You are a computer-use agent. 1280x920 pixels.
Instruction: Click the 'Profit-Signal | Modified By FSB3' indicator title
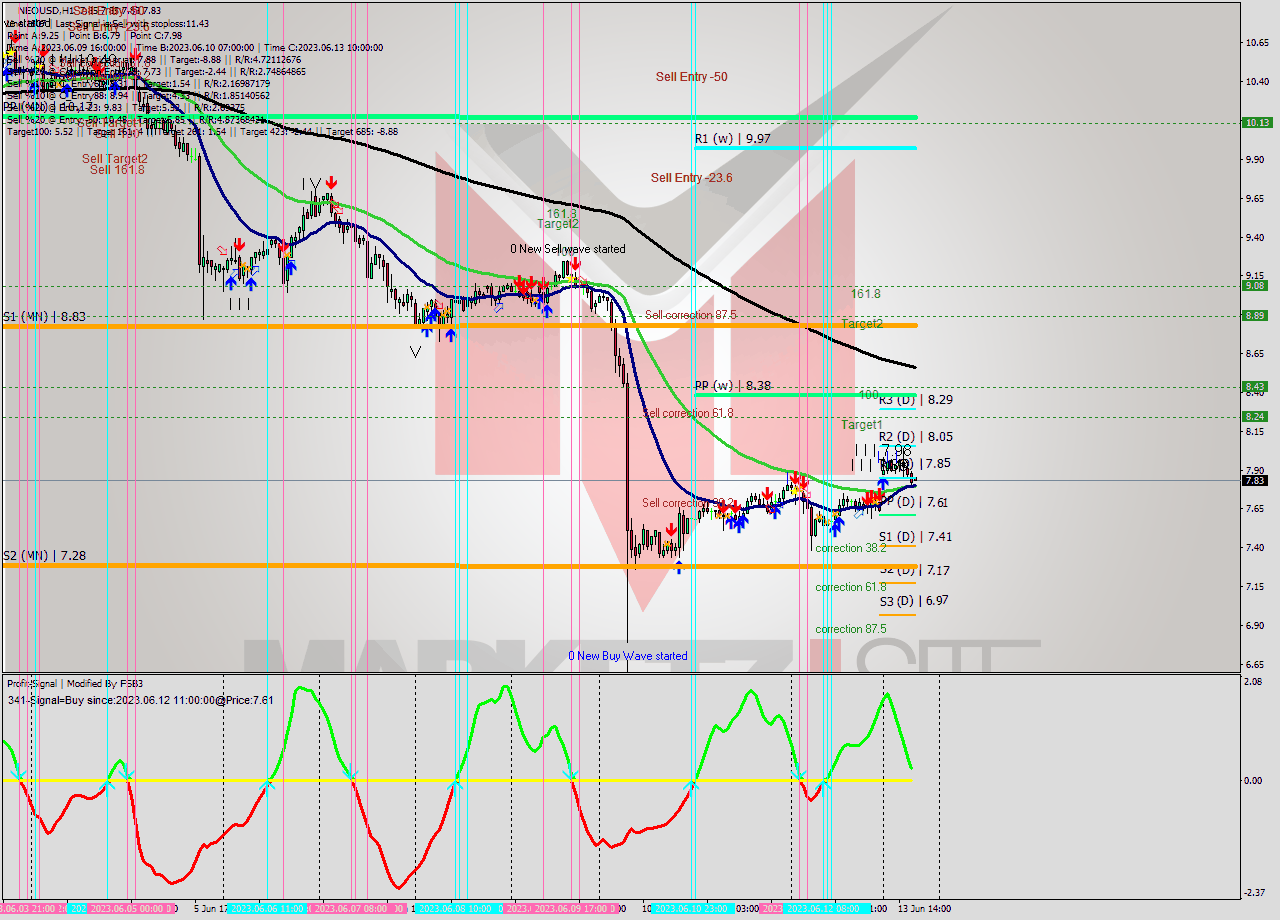click(x=75, y=684)
